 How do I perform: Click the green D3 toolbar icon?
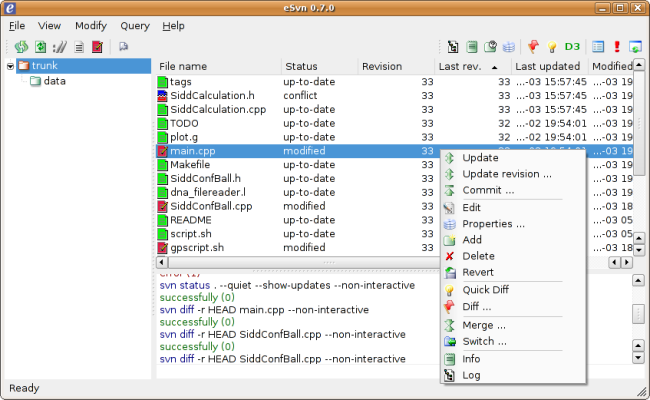click(572, 46)
